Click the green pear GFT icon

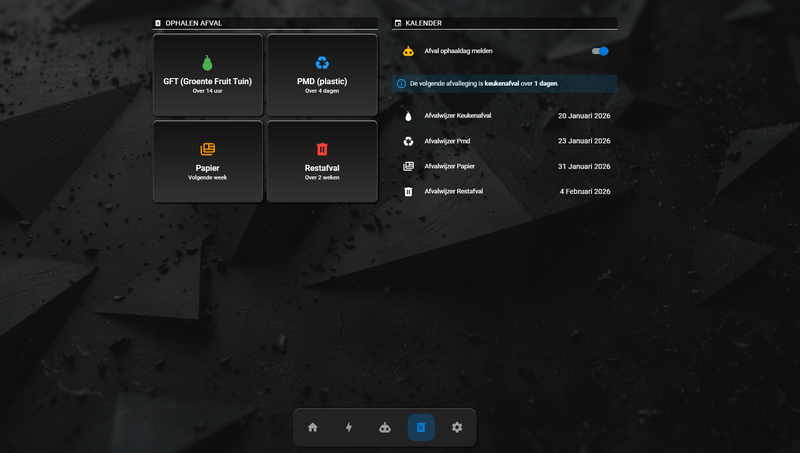coord(207,63)
